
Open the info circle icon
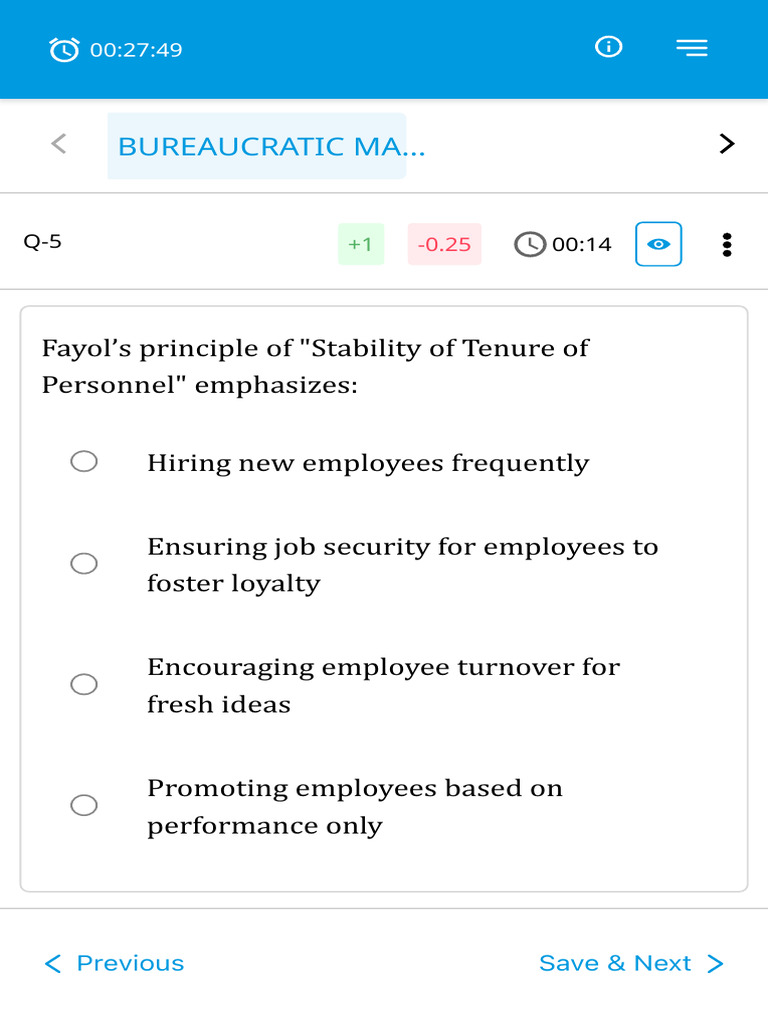click(609, 46)
